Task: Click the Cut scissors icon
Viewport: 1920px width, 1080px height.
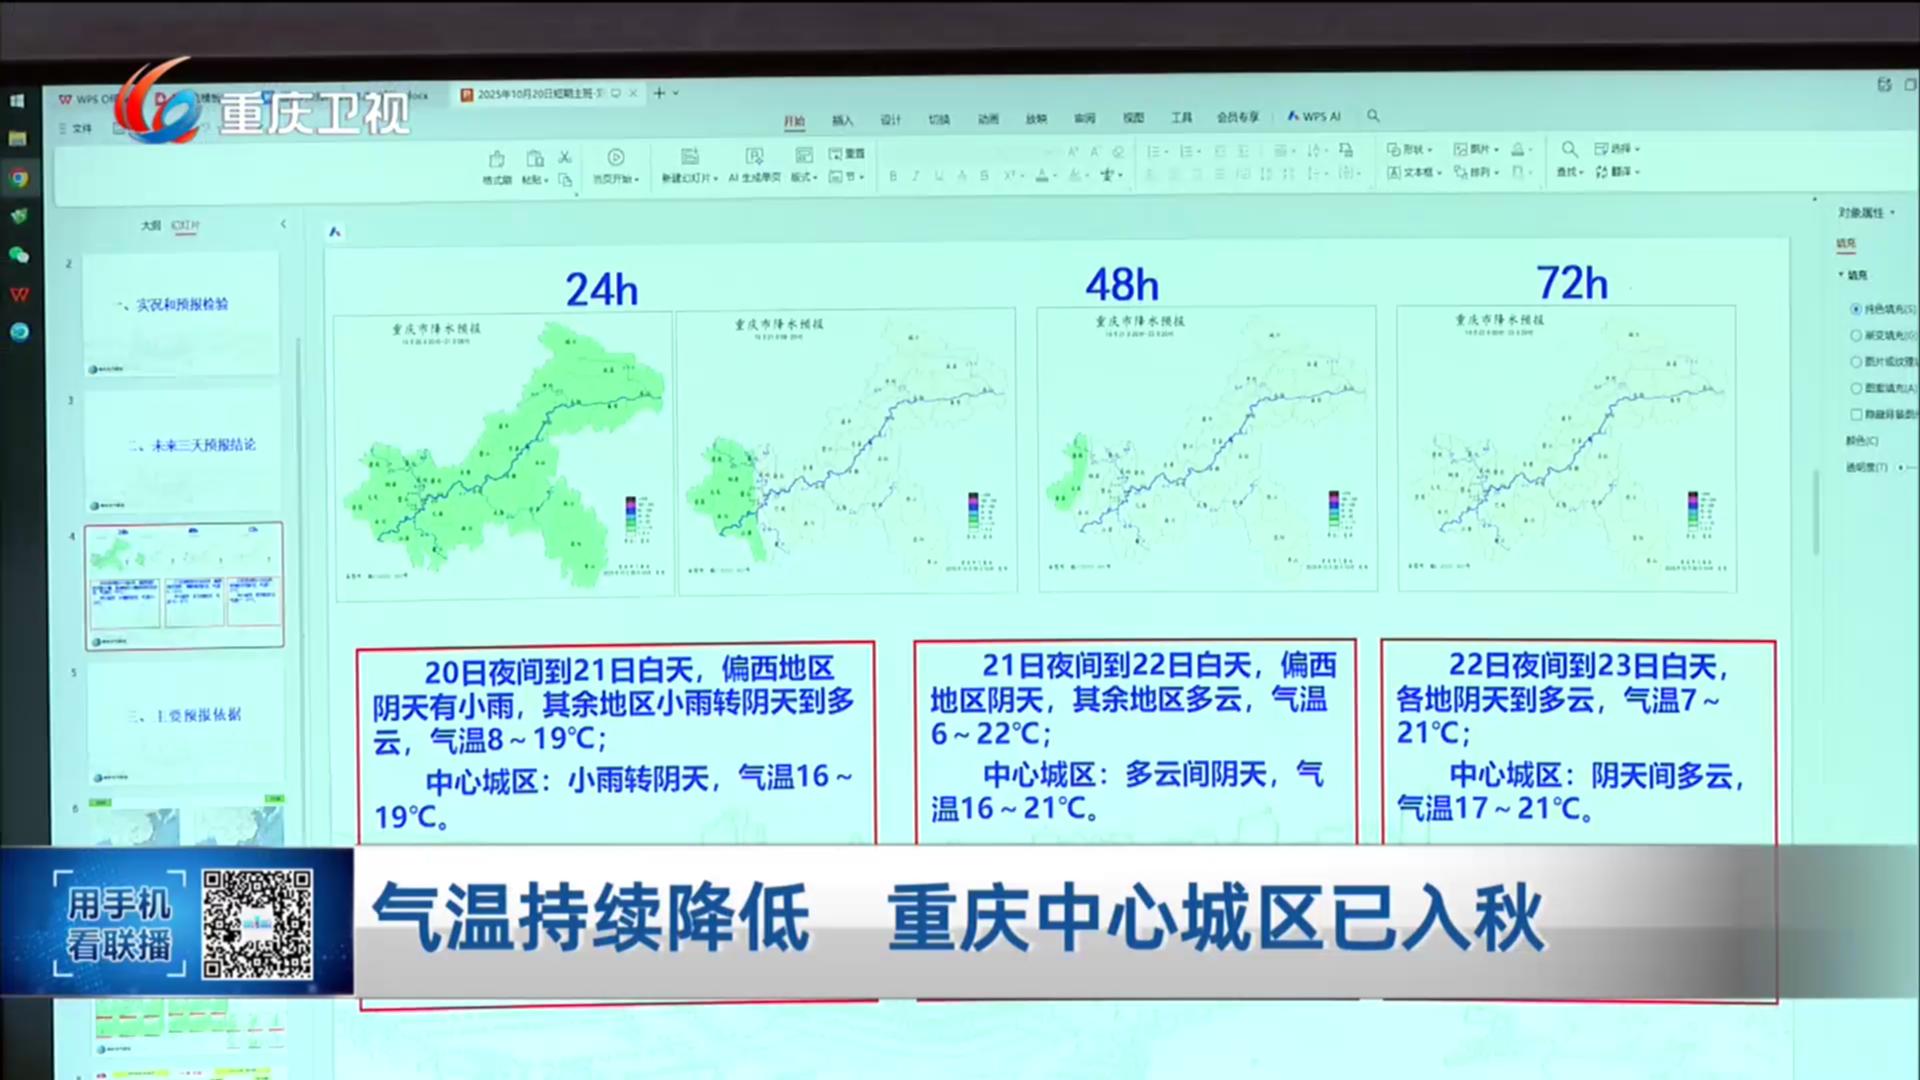Action: 565,157
